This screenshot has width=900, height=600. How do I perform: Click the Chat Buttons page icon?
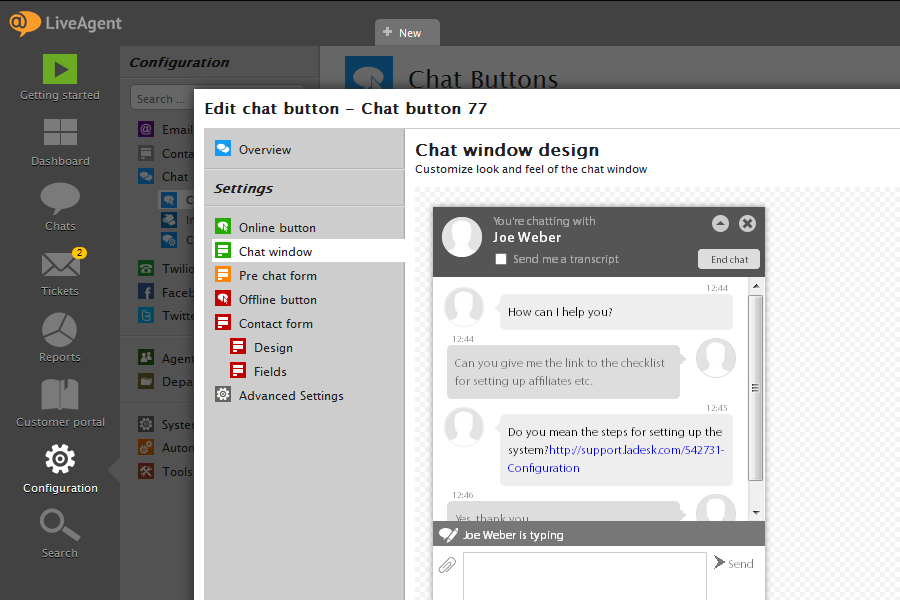pos(368,73)
